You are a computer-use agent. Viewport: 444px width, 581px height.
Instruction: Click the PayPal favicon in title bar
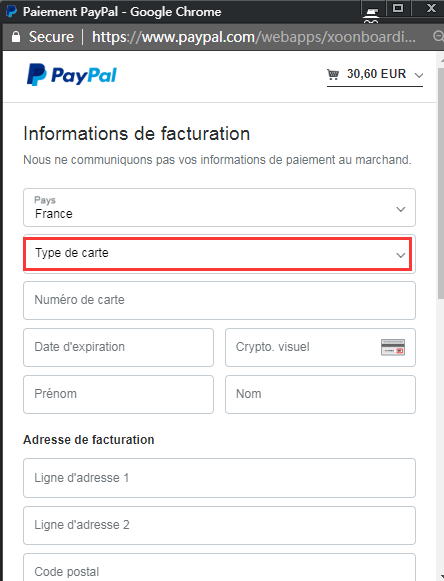pyautogui.click(x=12, y=11)
